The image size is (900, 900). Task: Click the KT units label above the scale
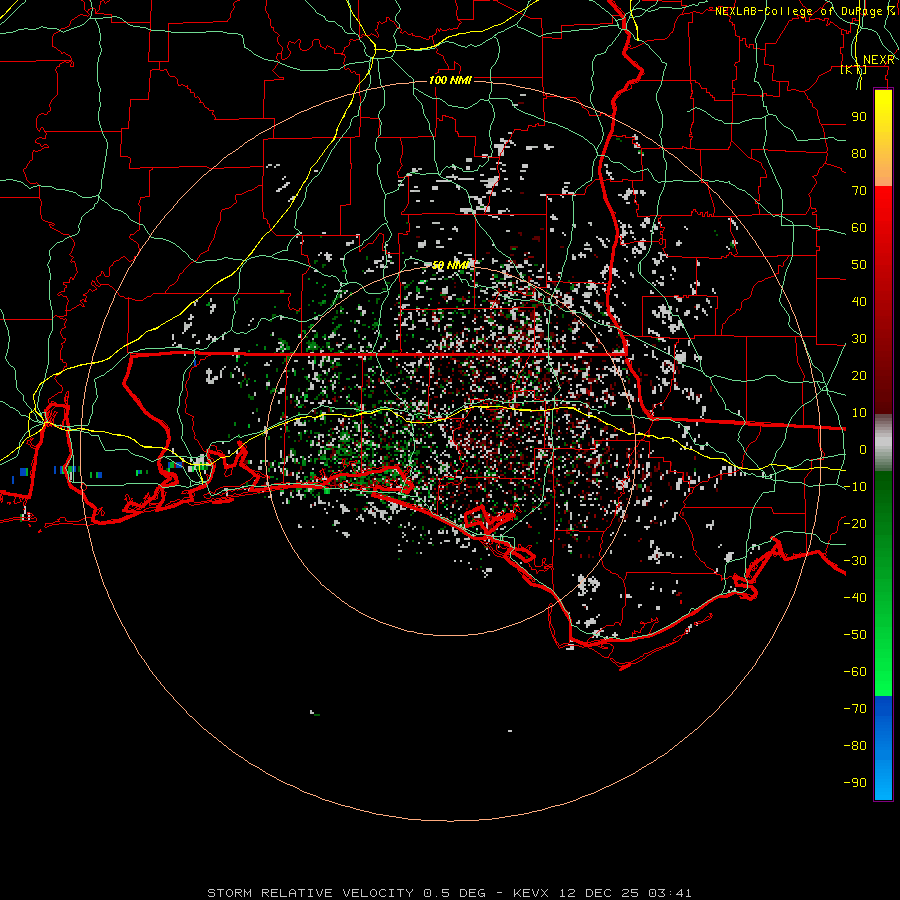tap(854, 69)
